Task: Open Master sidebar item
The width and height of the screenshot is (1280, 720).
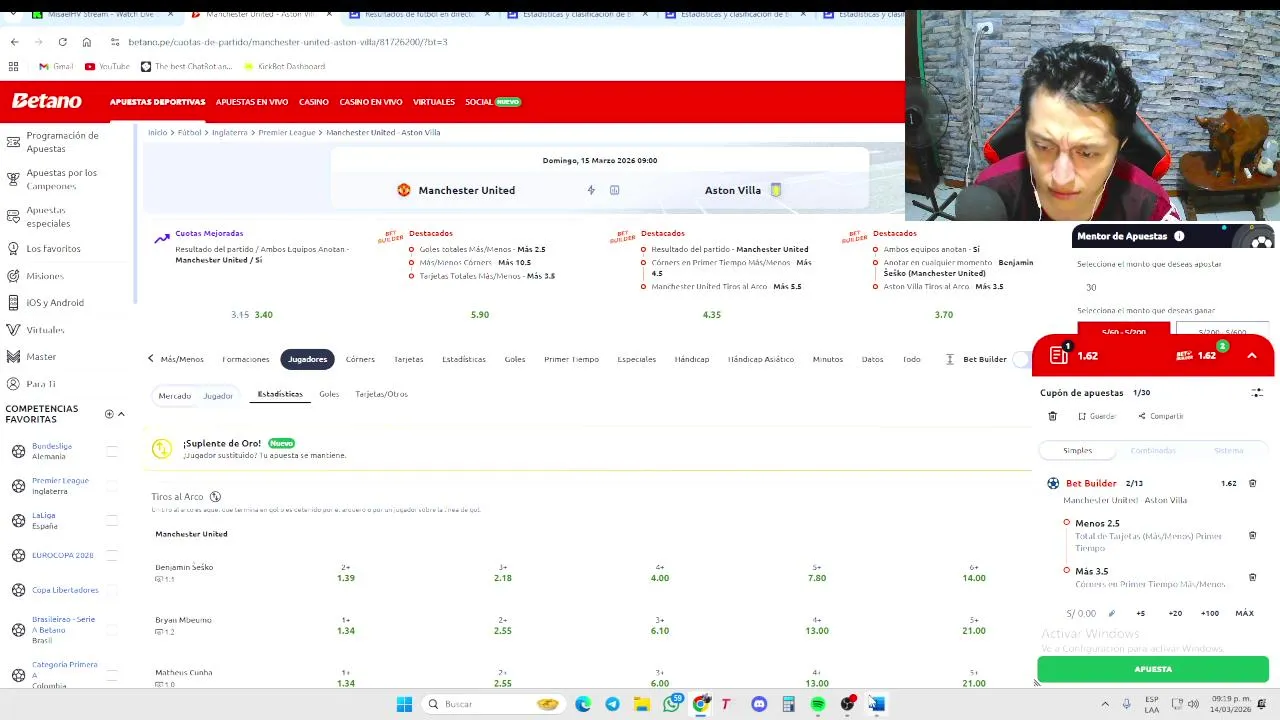Action: tap(32, 356)
